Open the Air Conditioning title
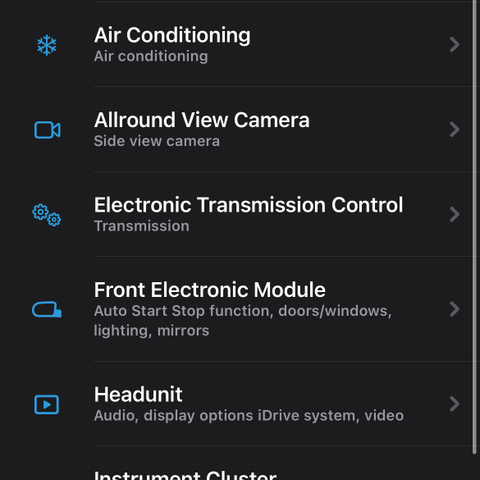480x480 pixels. (172, 35)
